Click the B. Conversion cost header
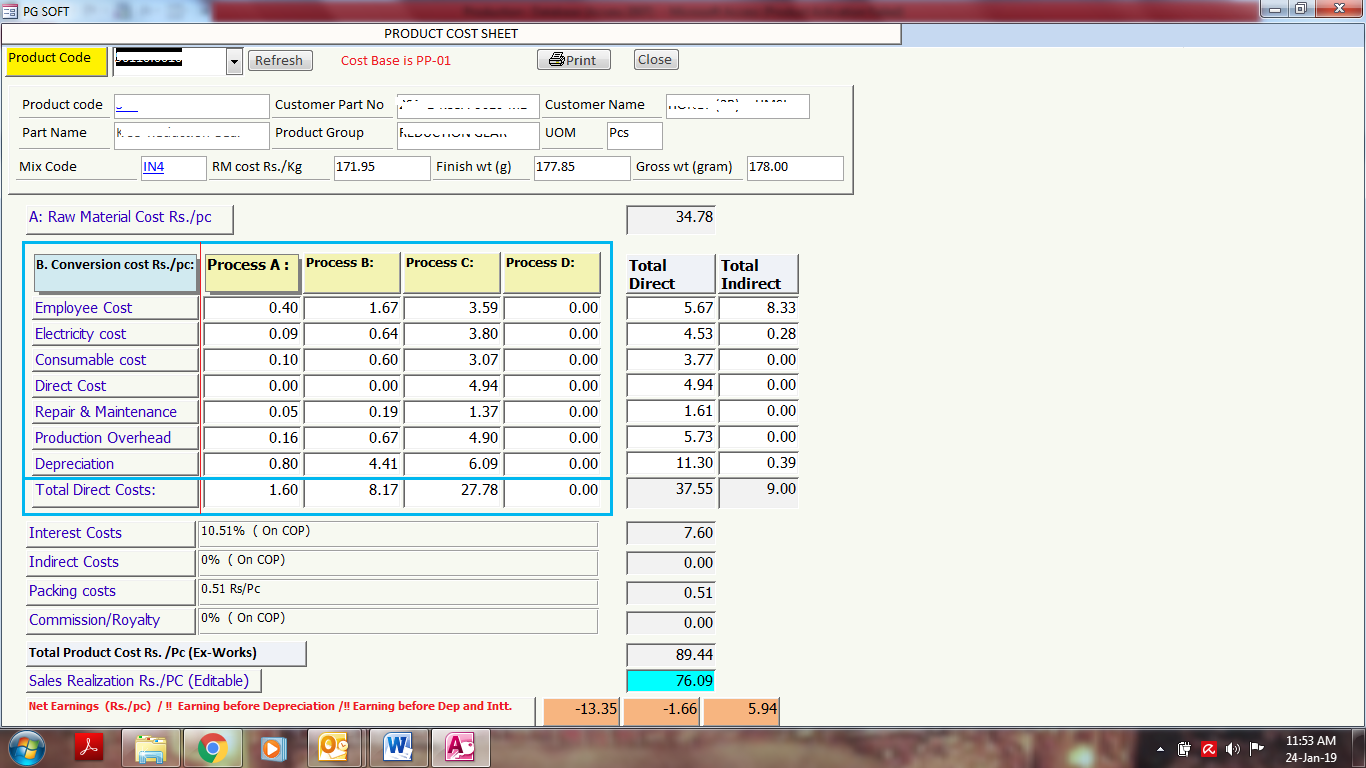This screenshot has width=1366, height=768. coord(115,272)
